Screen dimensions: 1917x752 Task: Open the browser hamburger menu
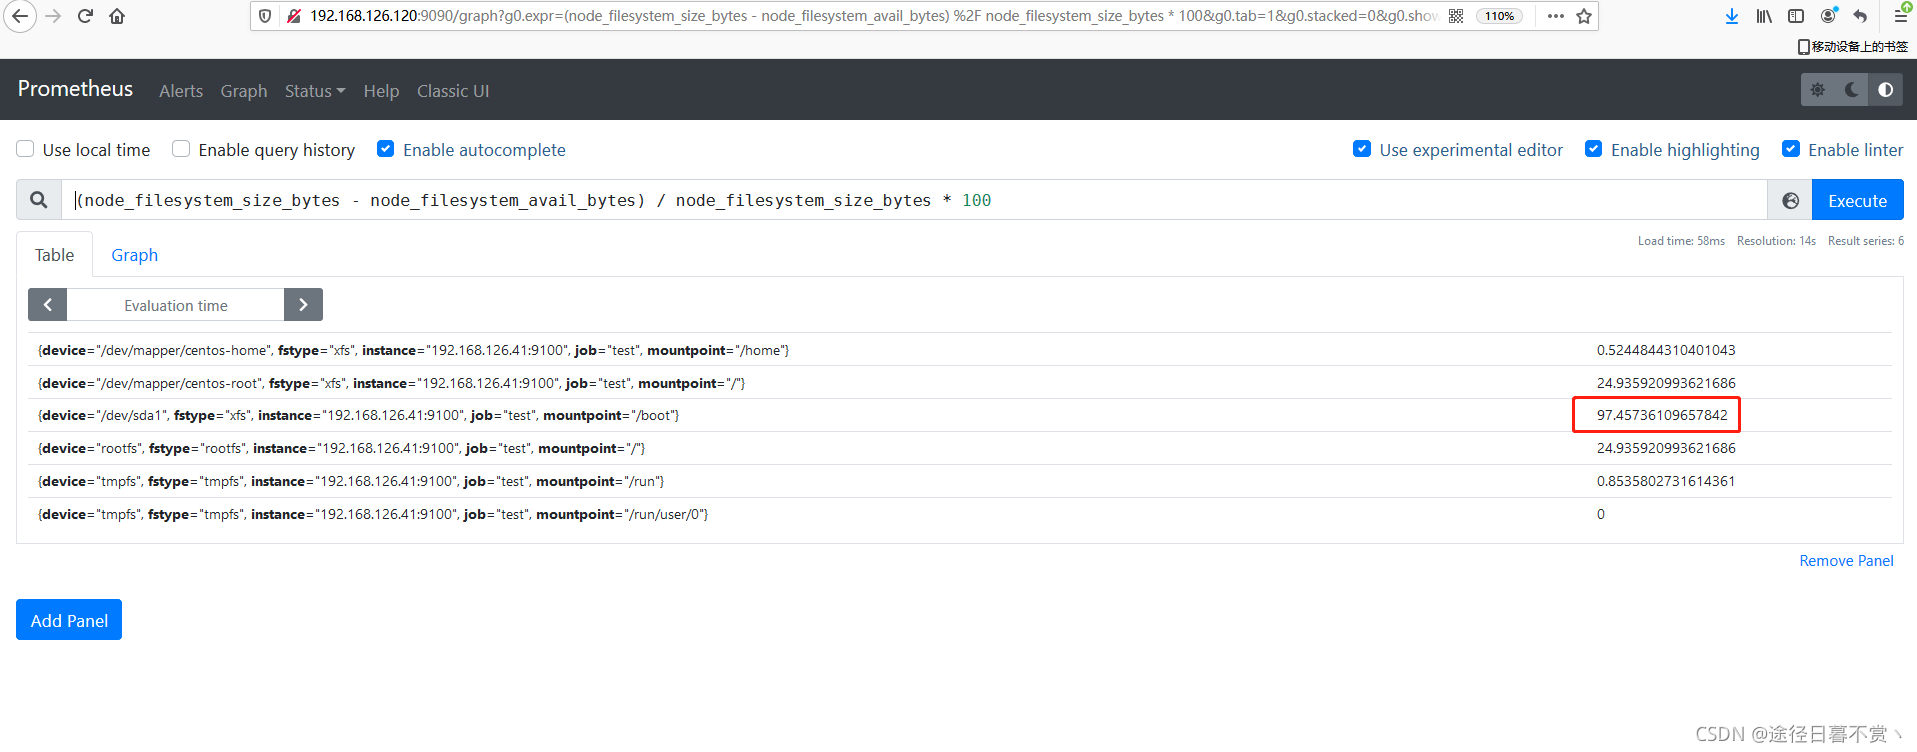(x=1900, y=16)
